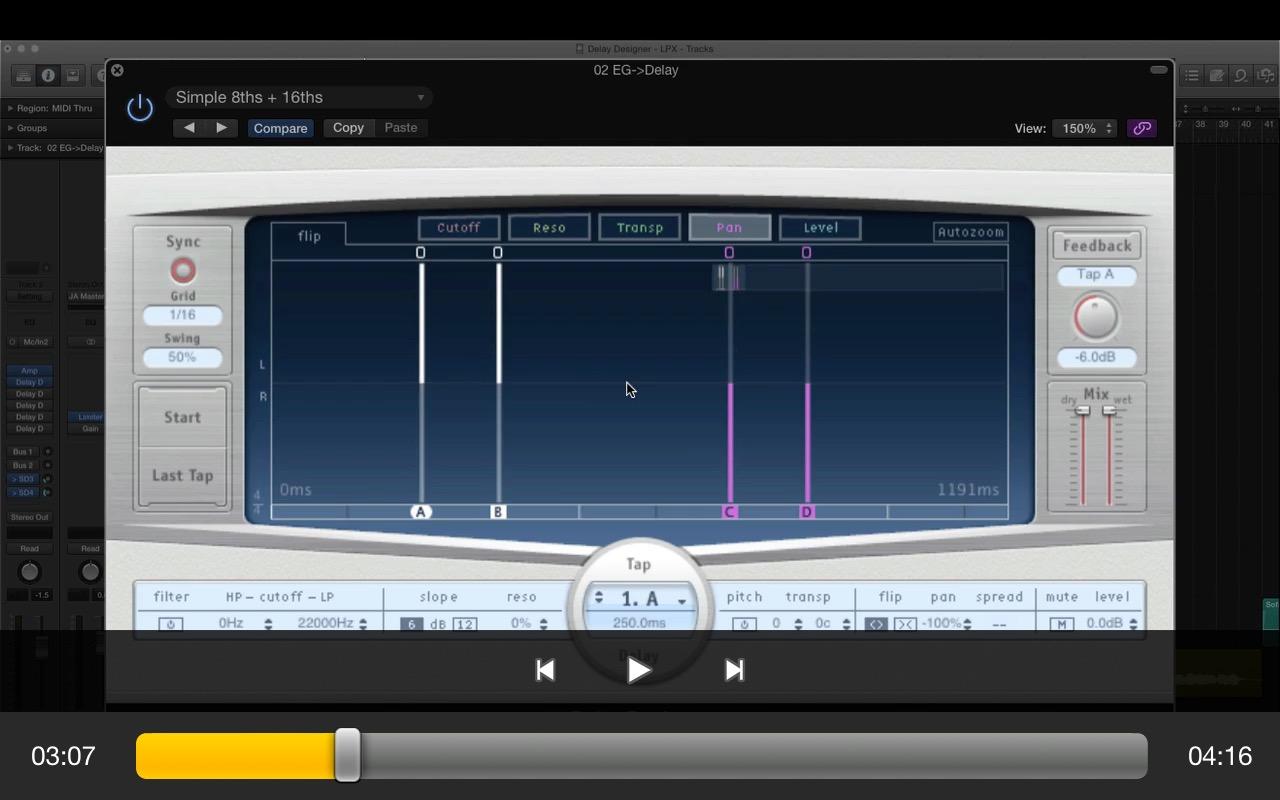
Task: Click the 250.0ms delay time field
Action: [640, 623]
